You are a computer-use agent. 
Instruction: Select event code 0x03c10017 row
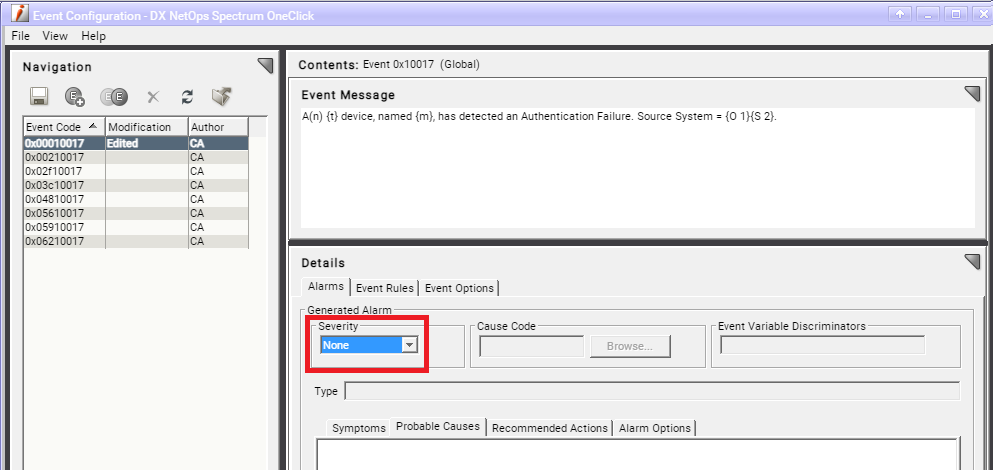click(x=136, y=185)
